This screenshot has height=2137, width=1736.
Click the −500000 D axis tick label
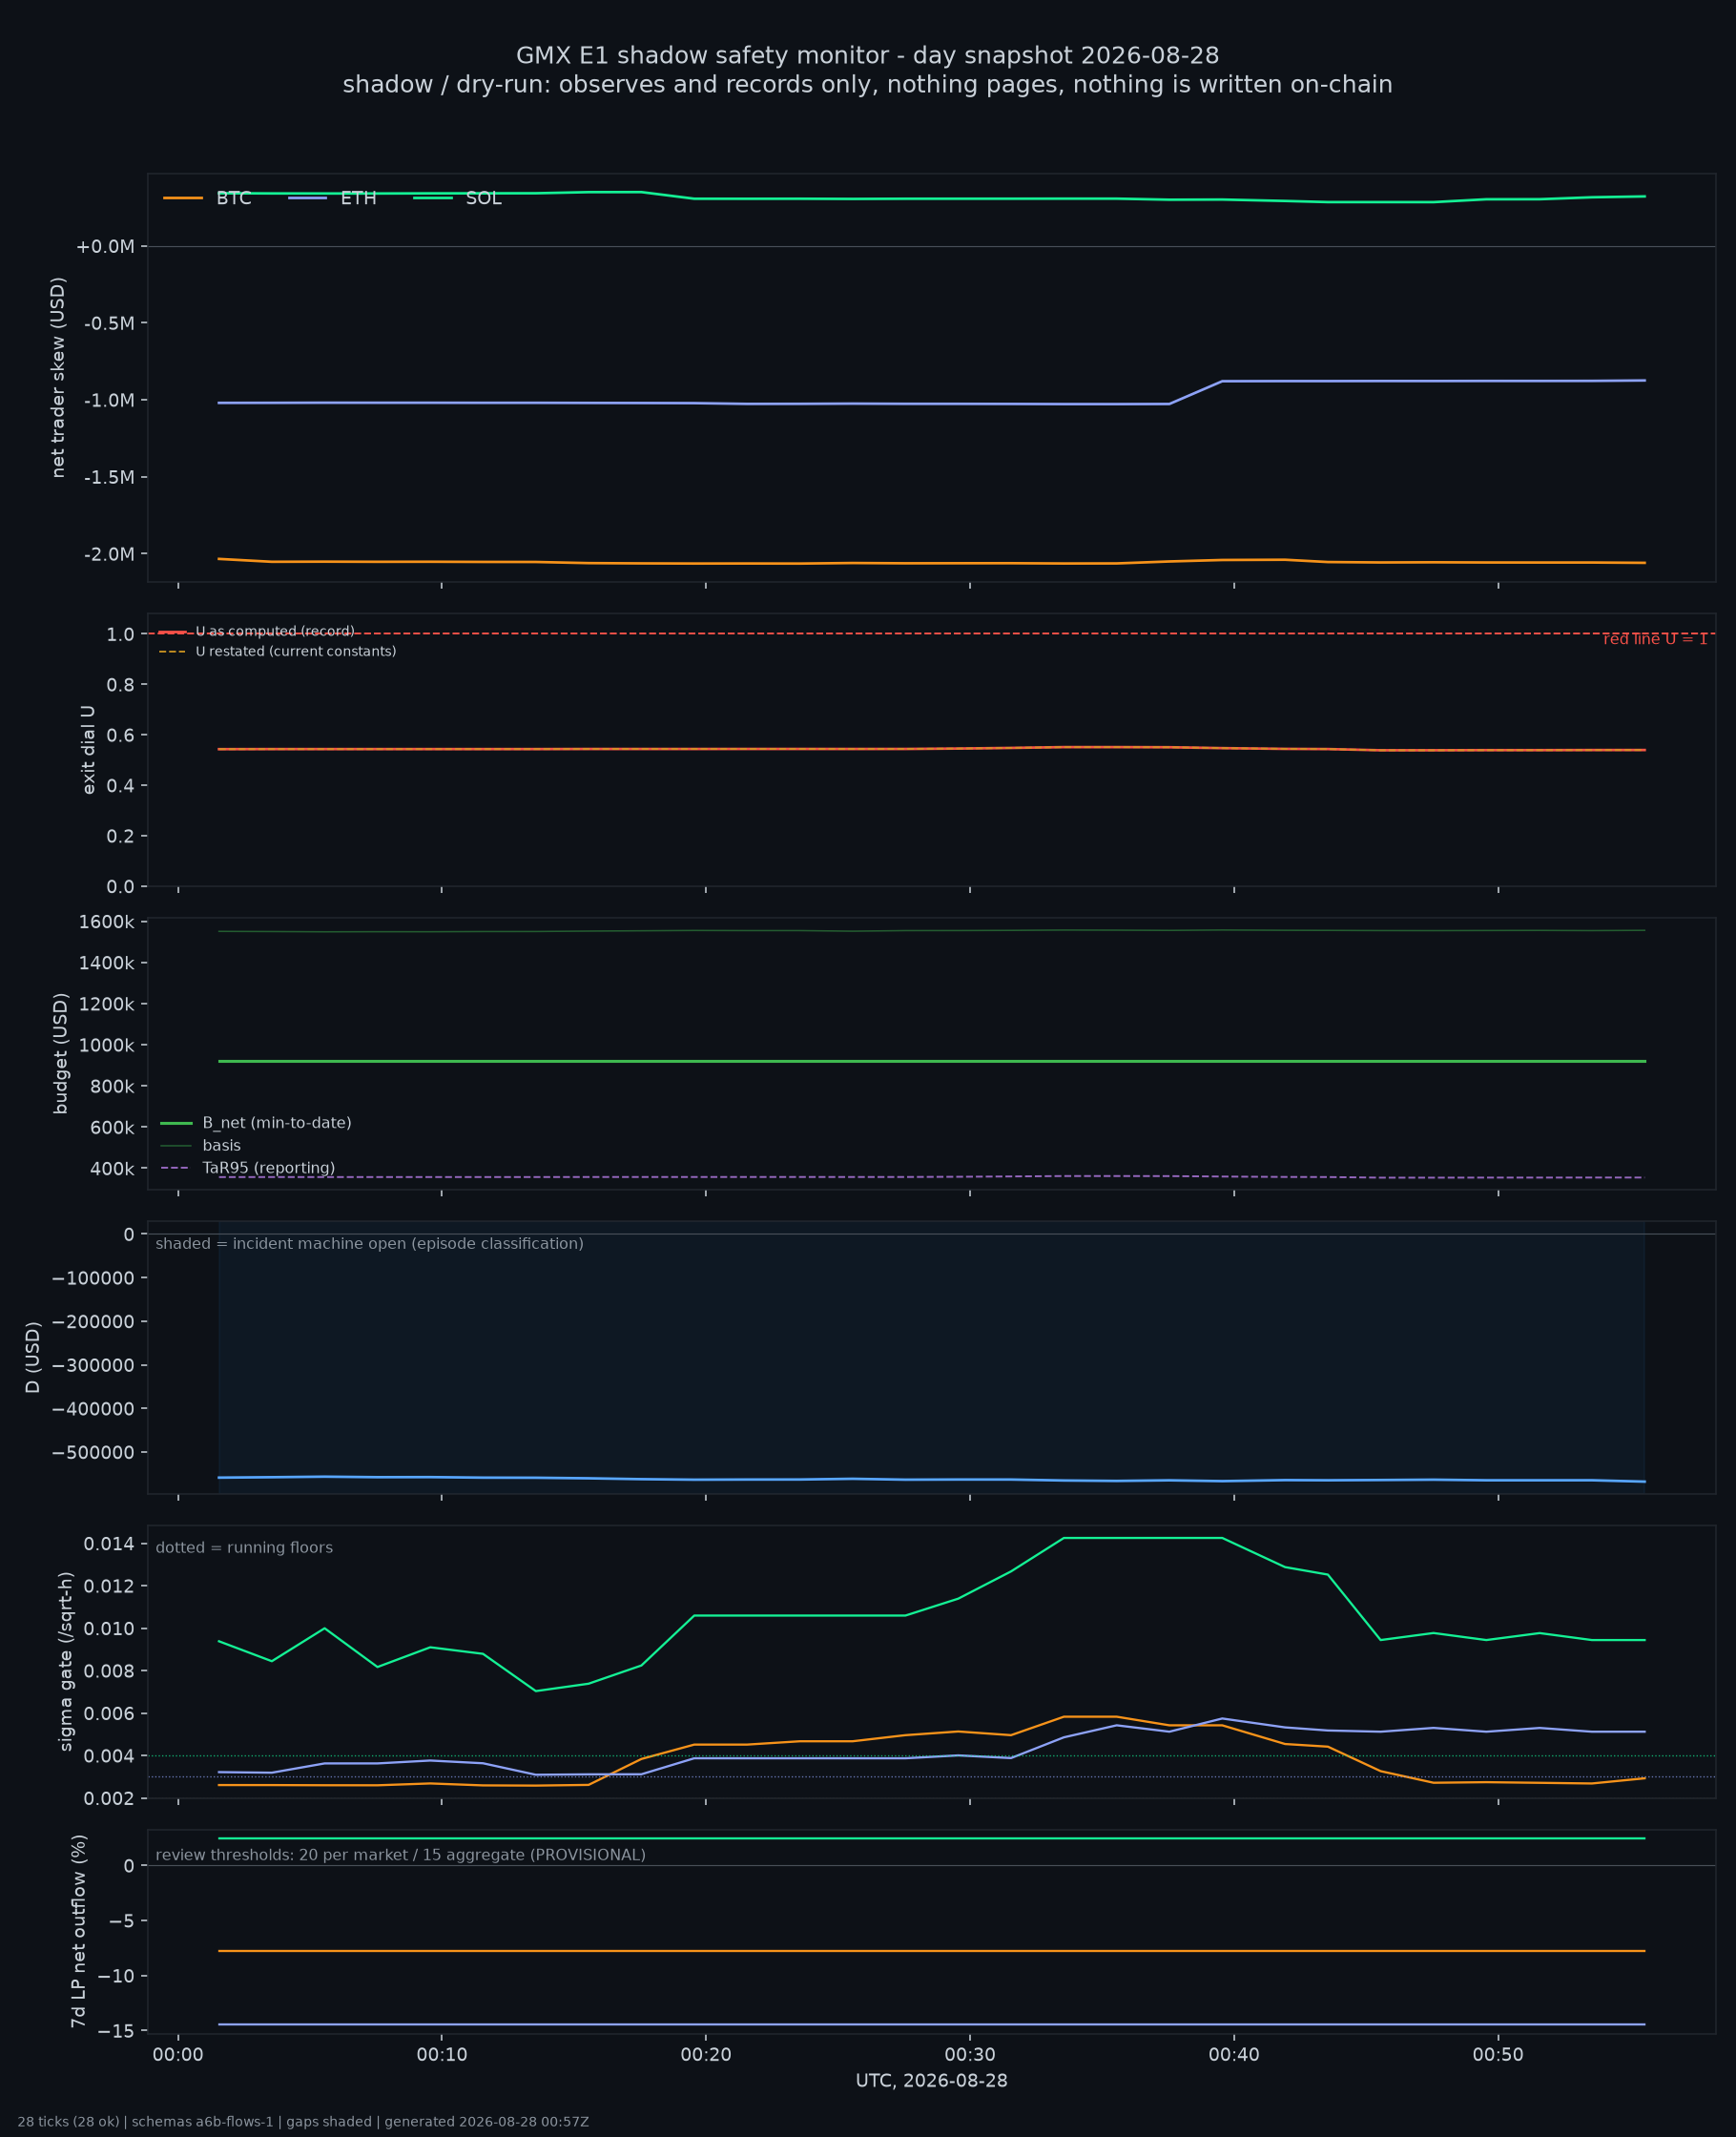[93, 1452]
